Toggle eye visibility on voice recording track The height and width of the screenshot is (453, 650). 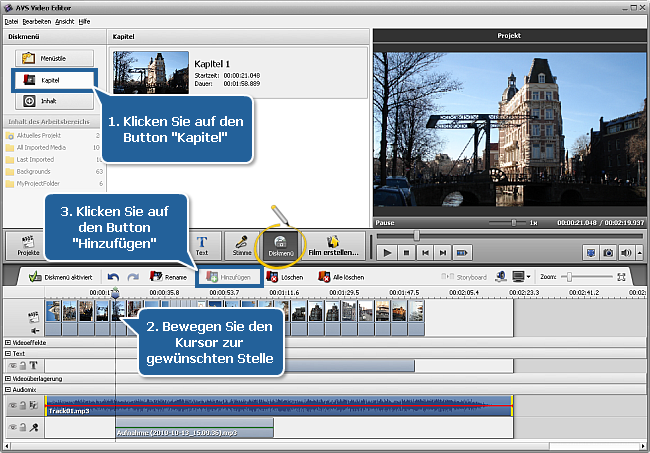[13, 428]
